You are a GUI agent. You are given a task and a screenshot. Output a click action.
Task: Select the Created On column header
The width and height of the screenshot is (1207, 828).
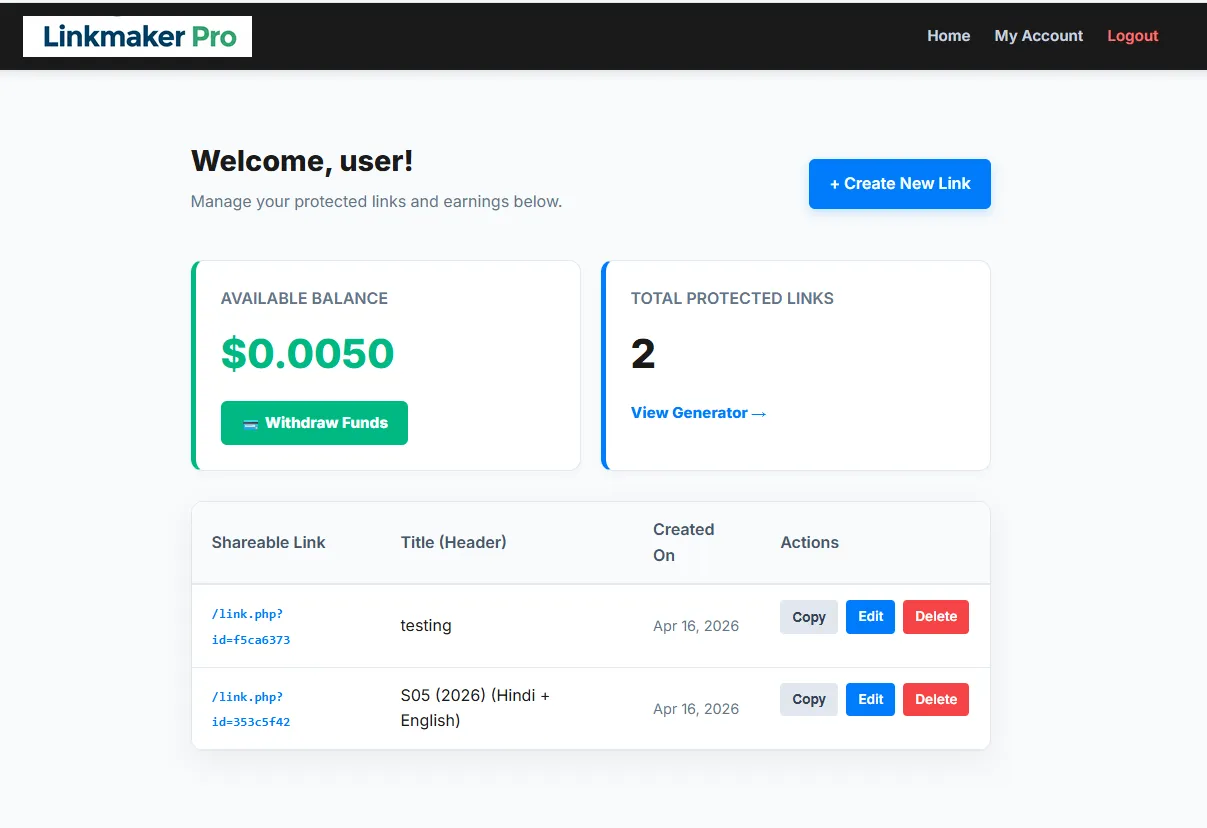point(683,543)
